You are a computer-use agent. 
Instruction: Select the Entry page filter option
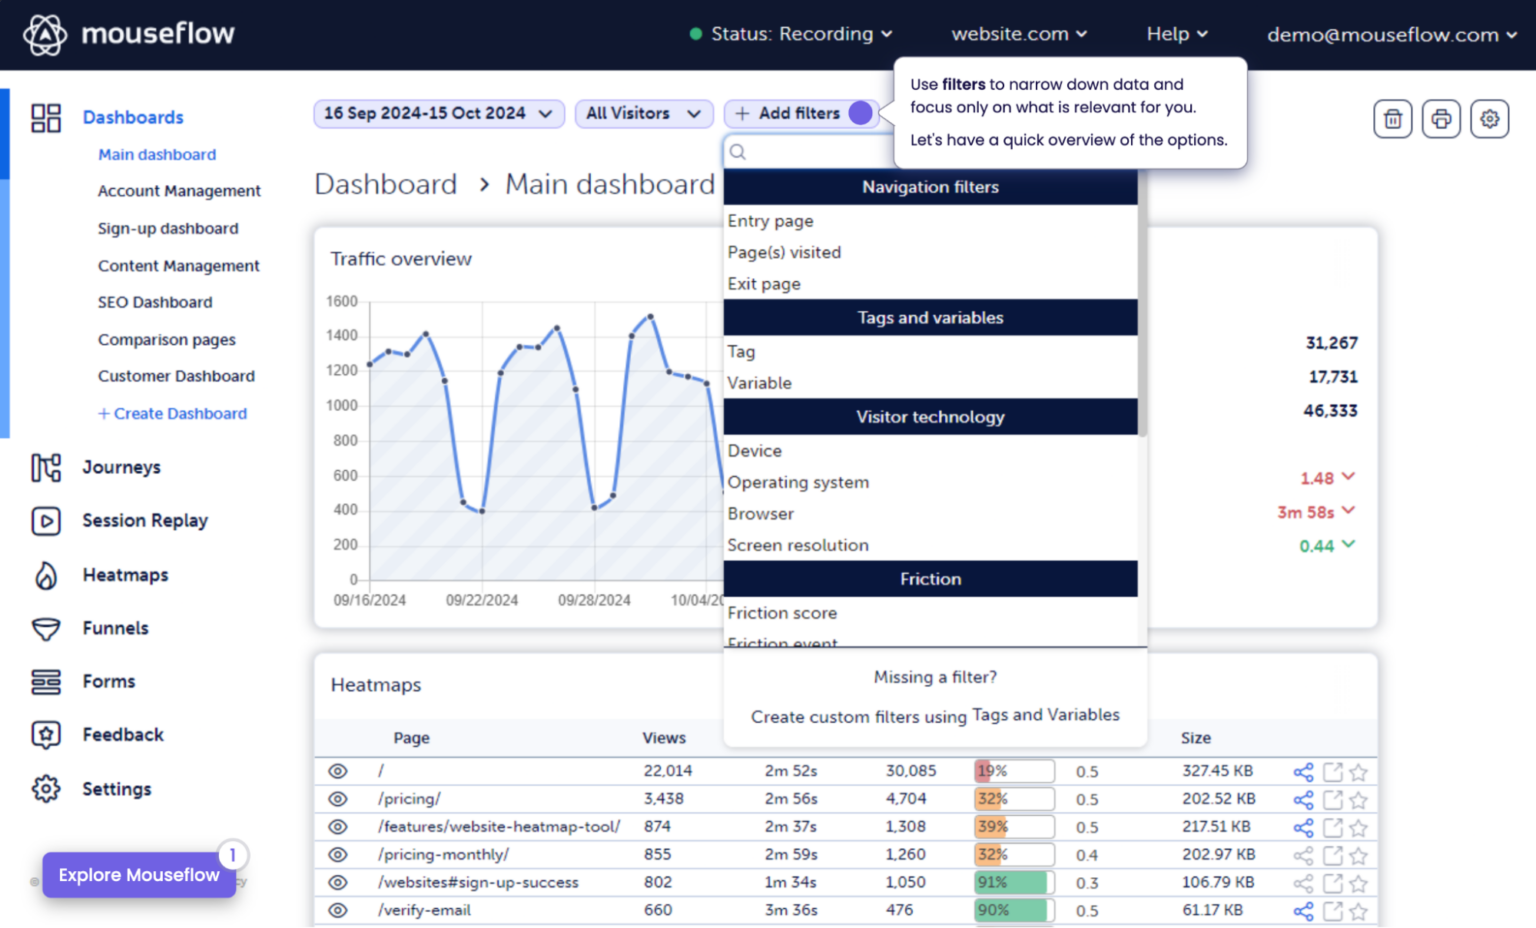click(x=770, y=221)
